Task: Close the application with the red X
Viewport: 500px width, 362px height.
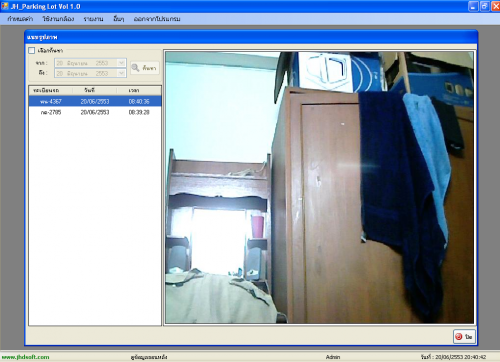Action: tap(495, 6)
